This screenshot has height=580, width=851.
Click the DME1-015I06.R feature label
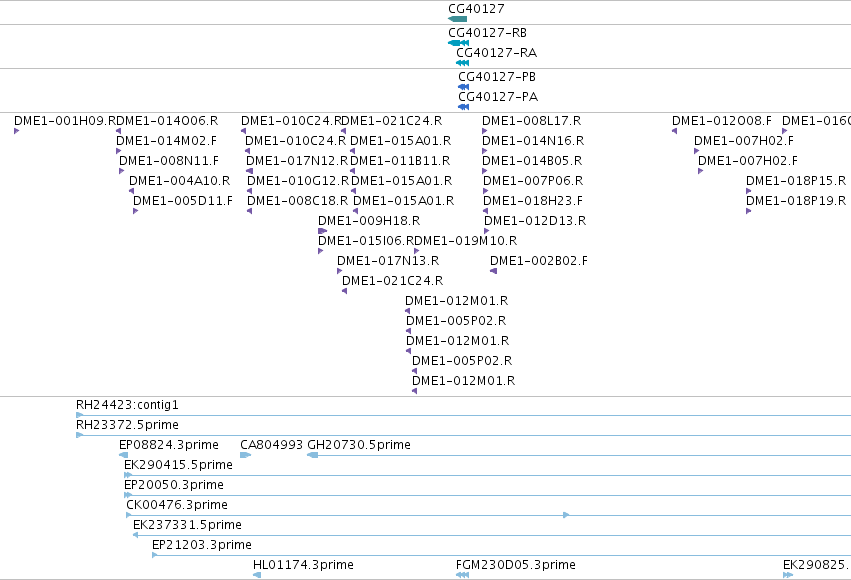tap(366, 241)
